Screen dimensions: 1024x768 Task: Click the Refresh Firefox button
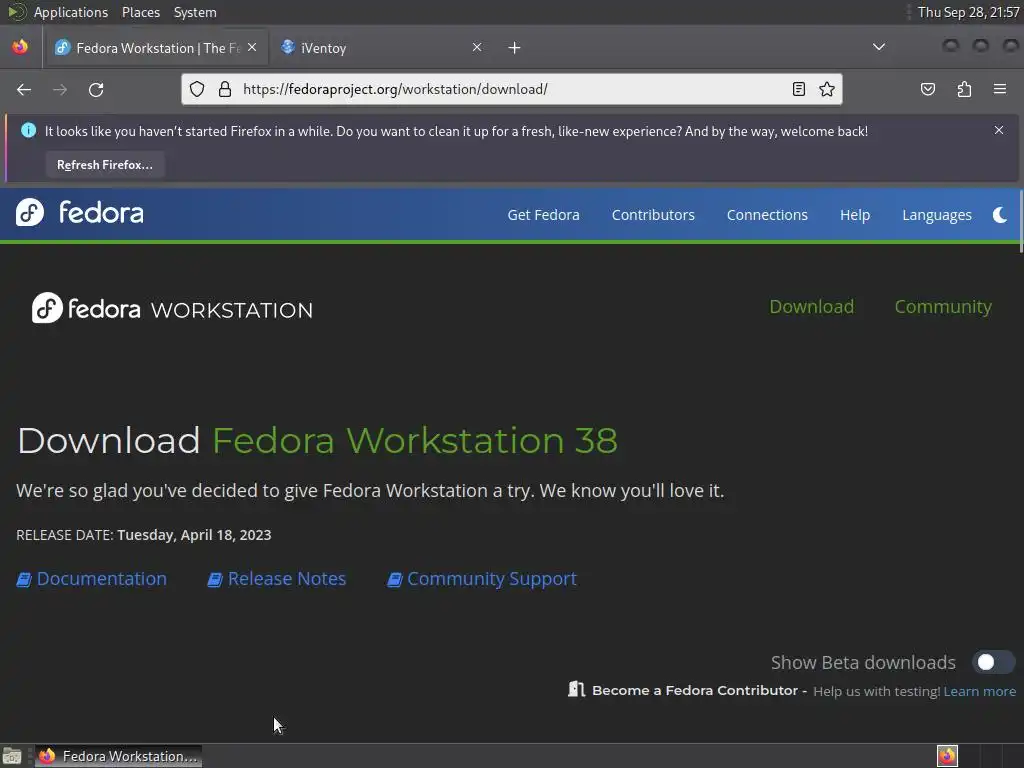[104, 165]
